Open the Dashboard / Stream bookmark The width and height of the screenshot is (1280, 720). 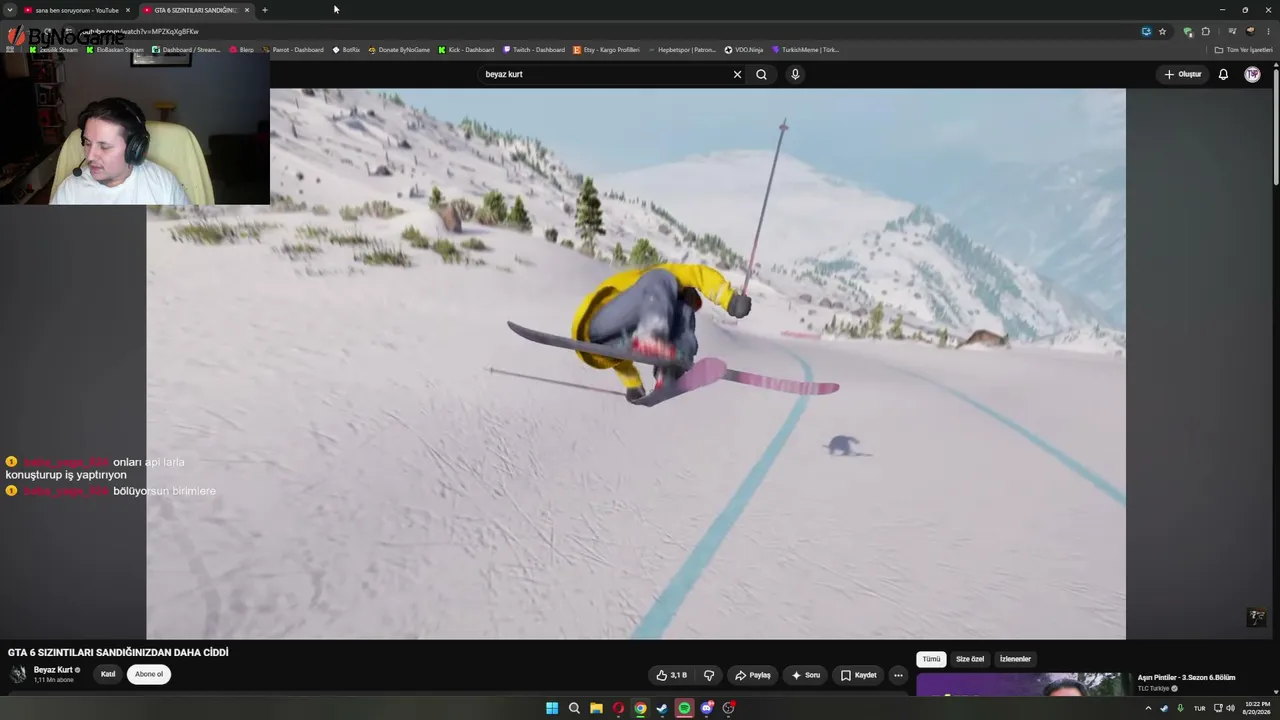[186, 49]
